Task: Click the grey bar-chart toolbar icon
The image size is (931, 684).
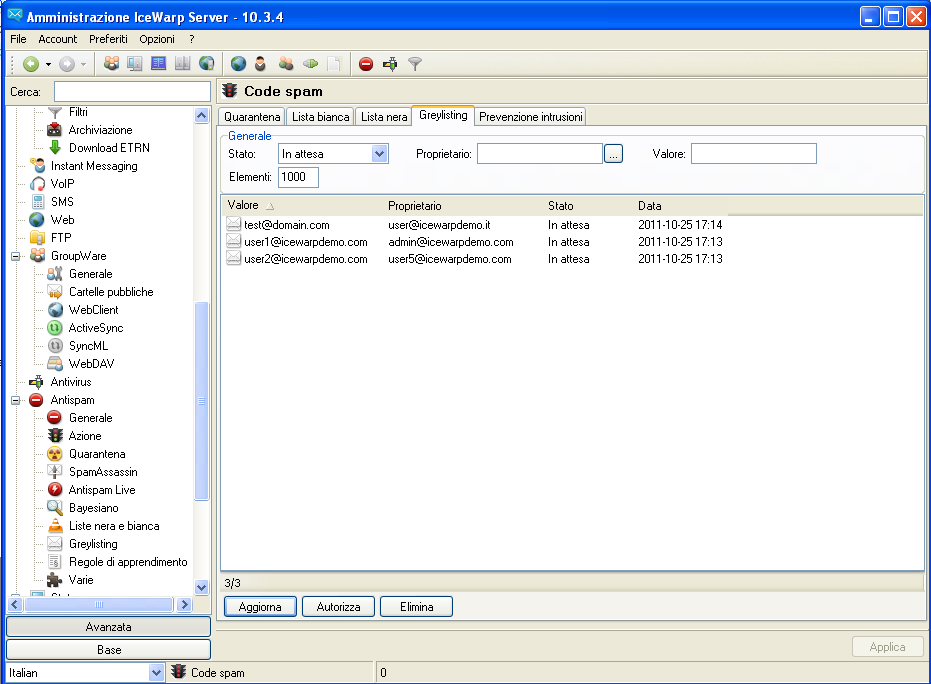Action: (182, 63)
